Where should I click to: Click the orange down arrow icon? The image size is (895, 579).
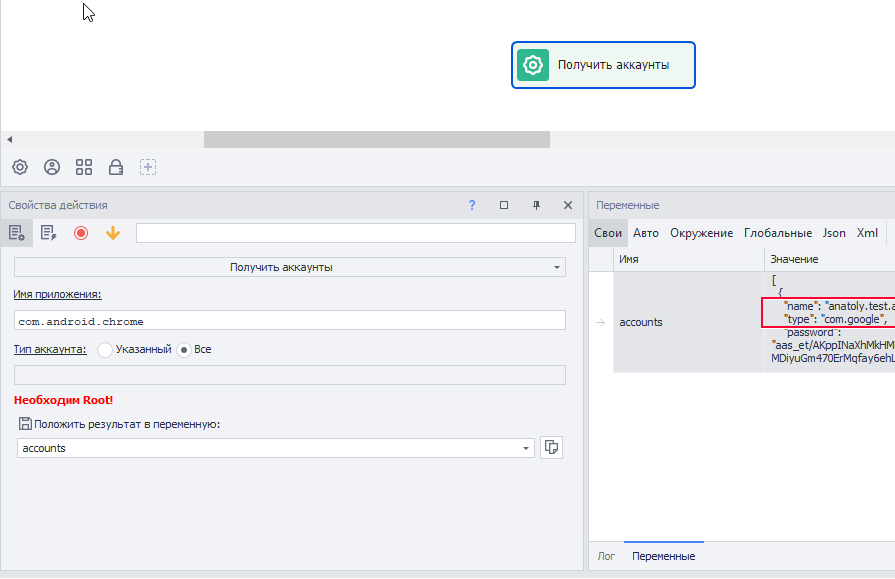pyautogui.click(x=113, y=233)
